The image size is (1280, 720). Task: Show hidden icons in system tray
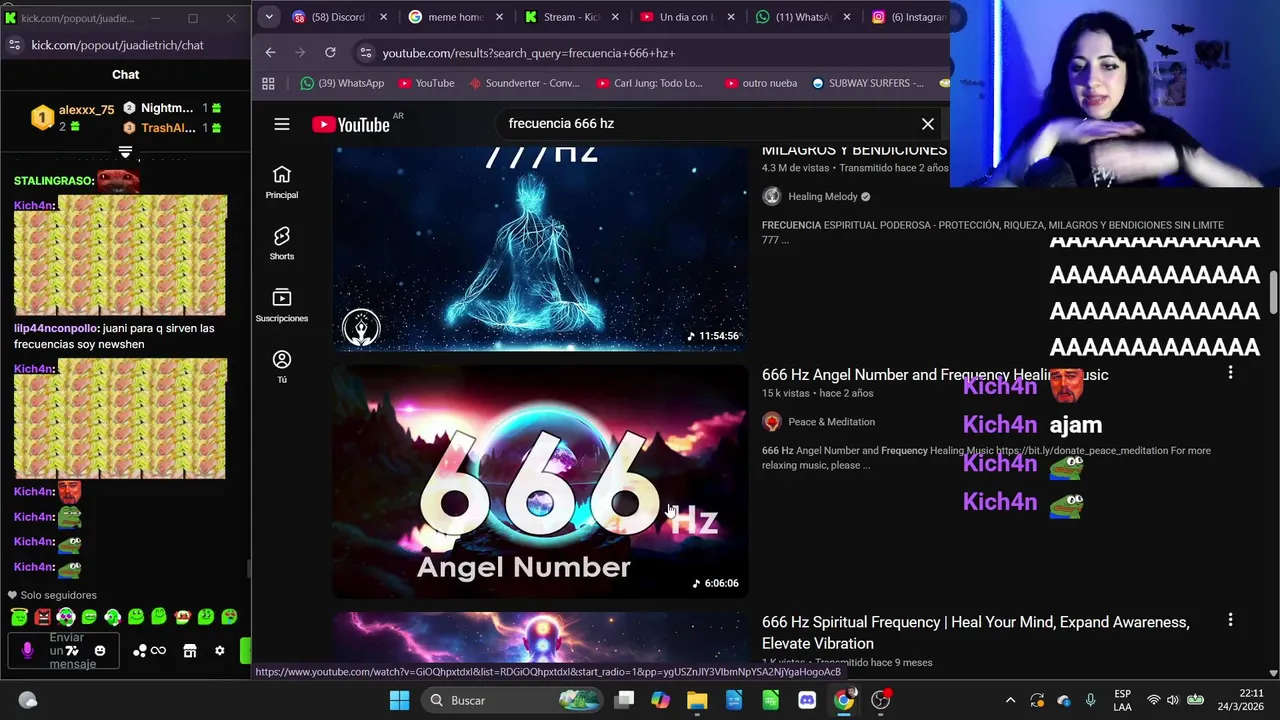(x=1010, y=700)
